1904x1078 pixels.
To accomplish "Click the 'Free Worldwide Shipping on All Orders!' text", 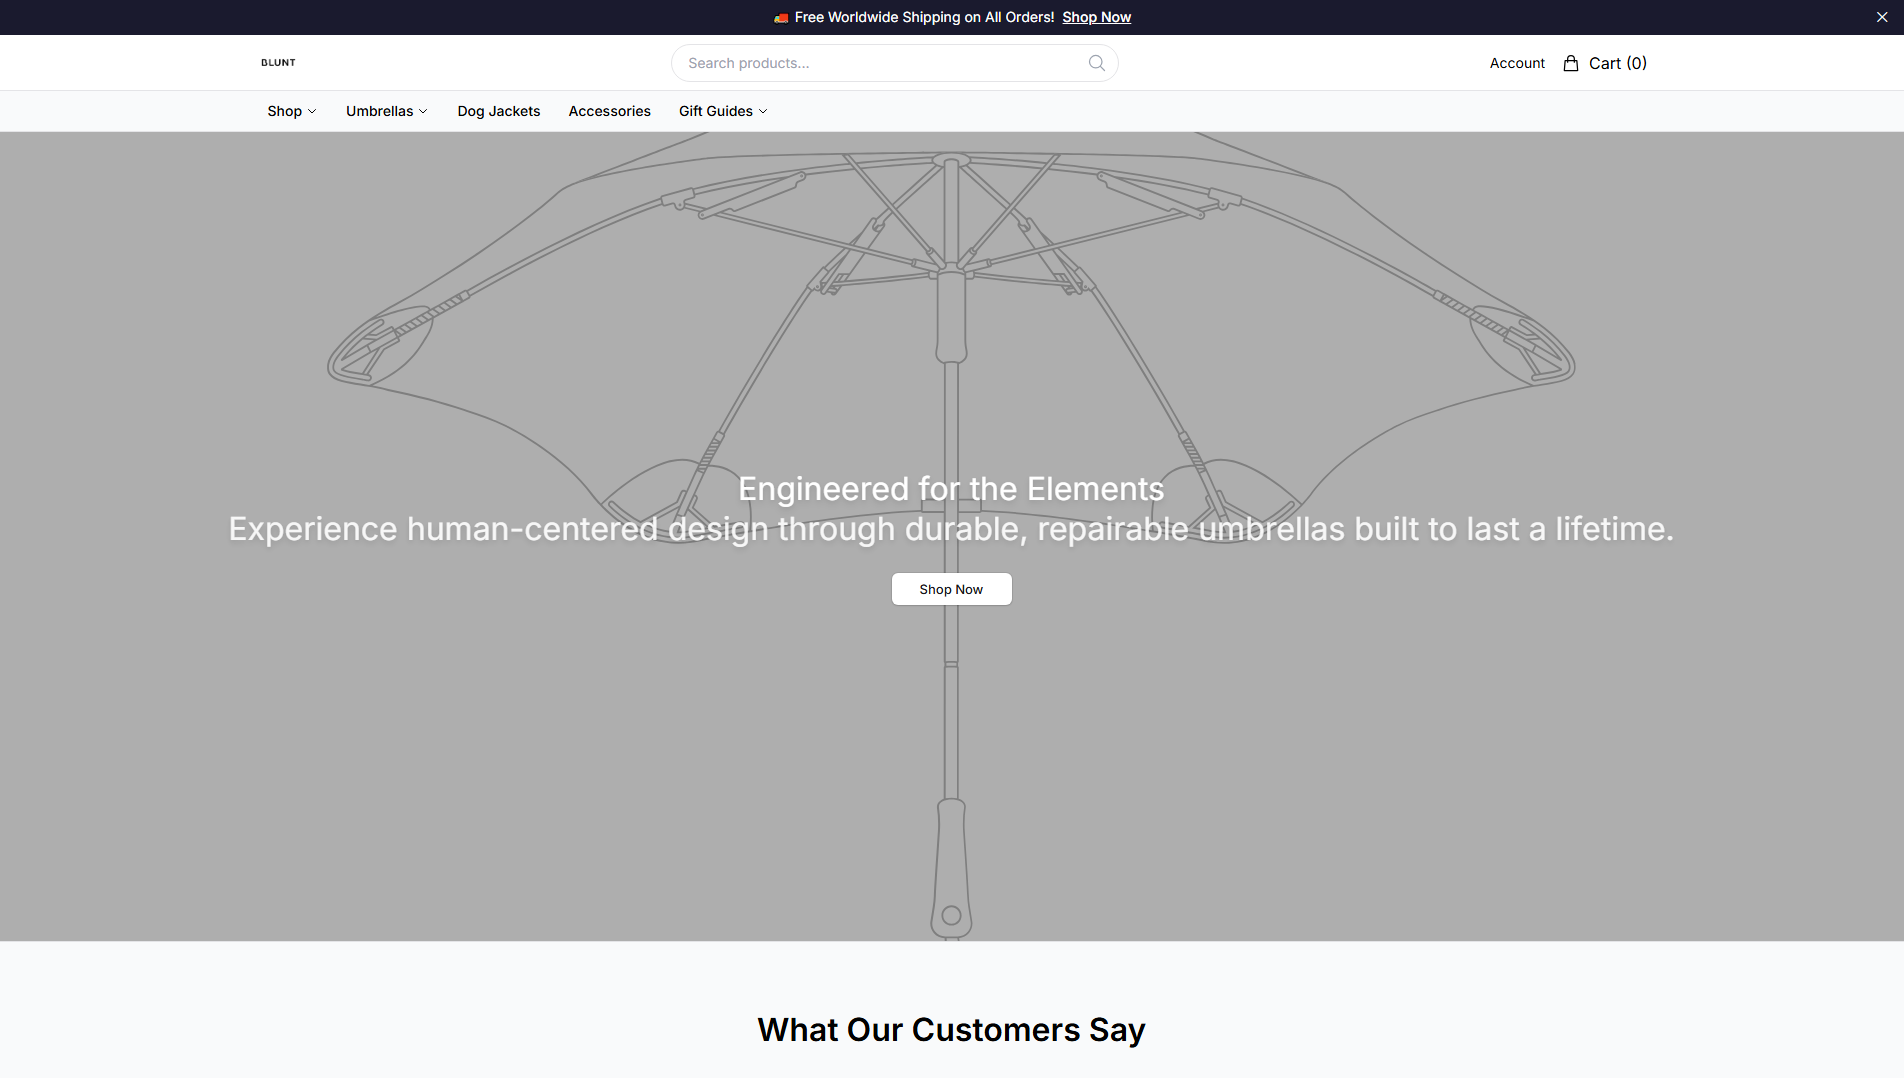I will (x=924, y=17).
